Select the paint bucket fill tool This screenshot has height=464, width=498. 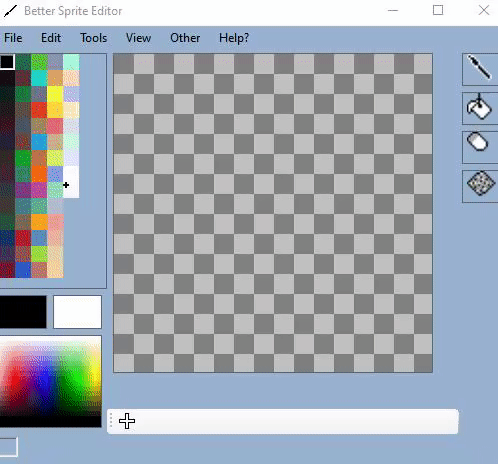480,108
